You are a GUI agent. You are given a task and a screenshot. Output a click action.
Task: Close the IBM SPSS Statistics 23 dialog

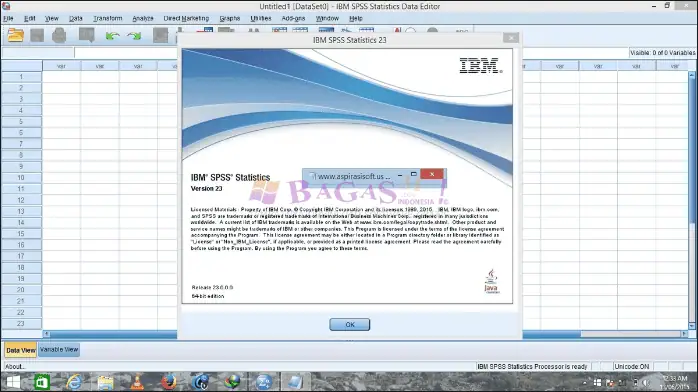(511, 38)
